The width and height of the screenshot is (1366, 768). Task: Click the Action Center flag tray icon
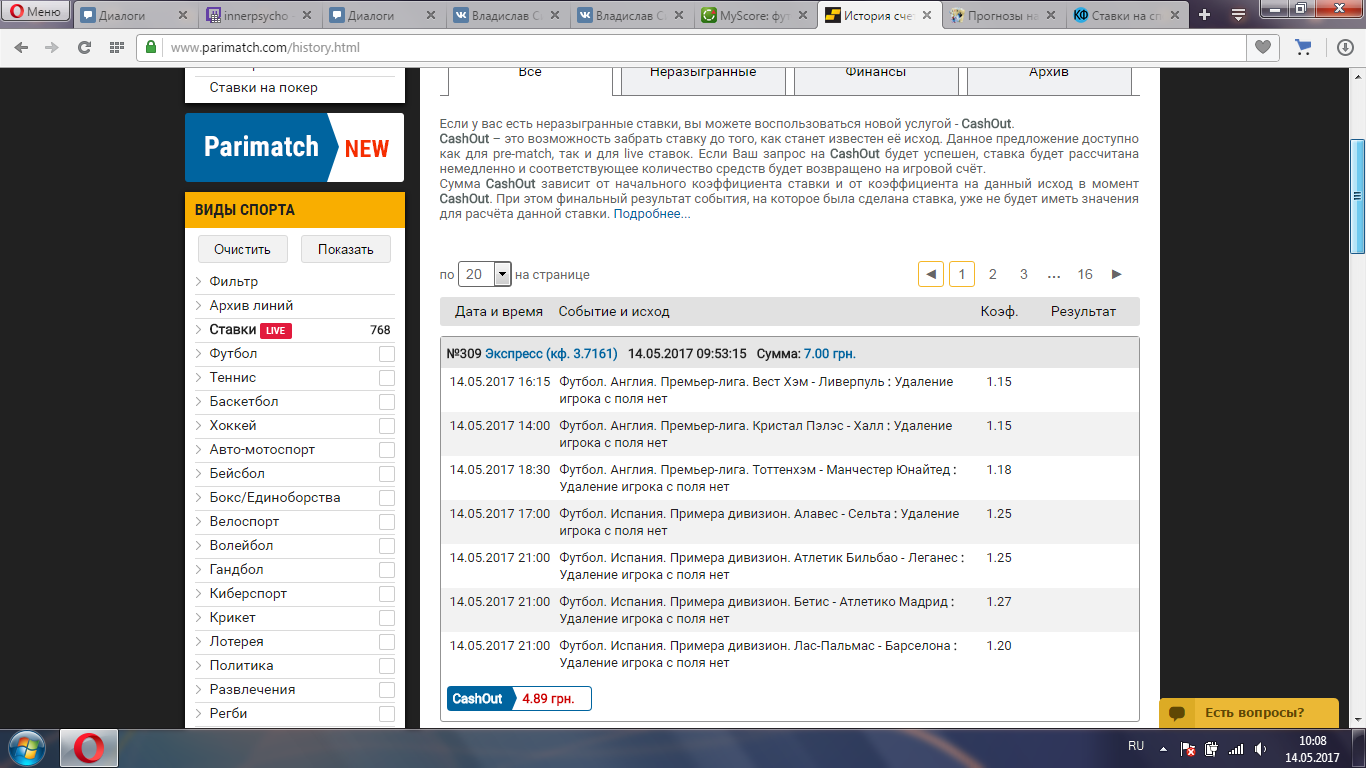click(1188, 748)
